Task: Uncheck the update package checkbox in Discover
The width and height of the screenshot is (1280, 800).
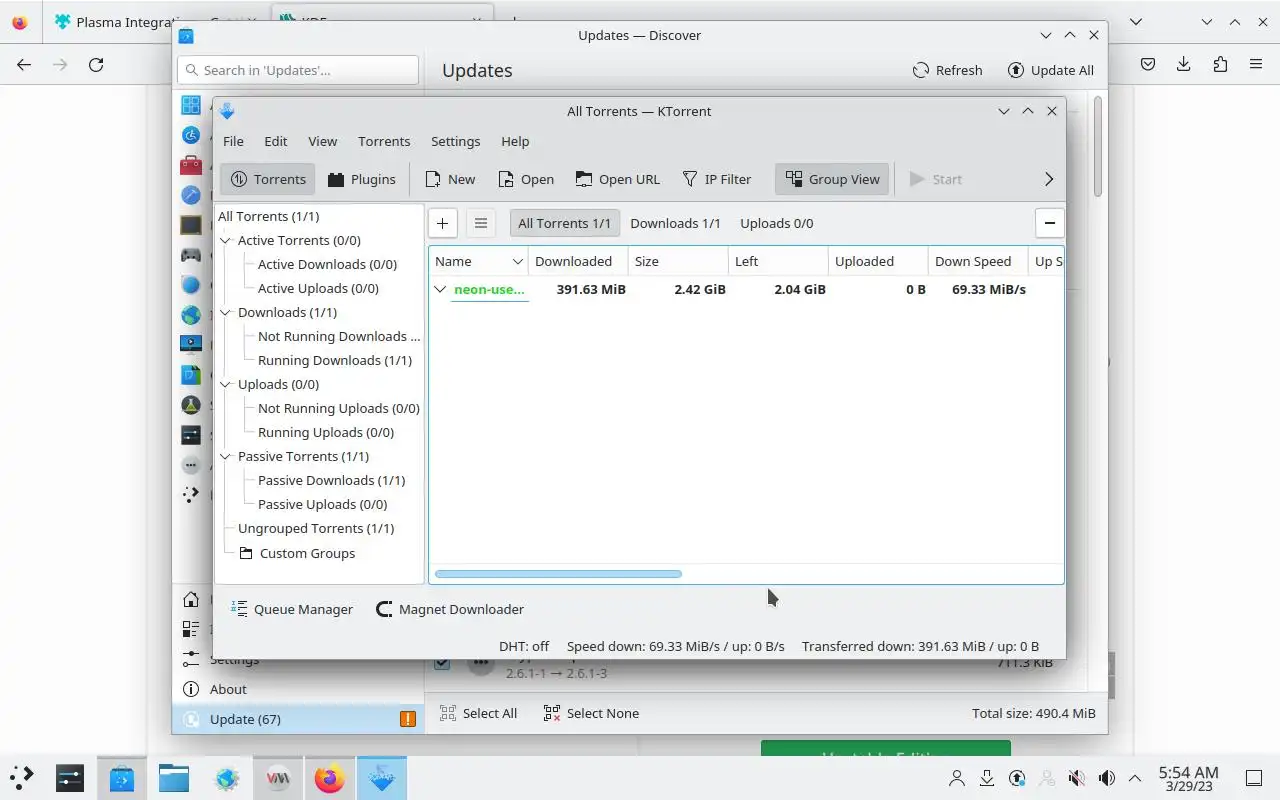Action: pos(442,662)
